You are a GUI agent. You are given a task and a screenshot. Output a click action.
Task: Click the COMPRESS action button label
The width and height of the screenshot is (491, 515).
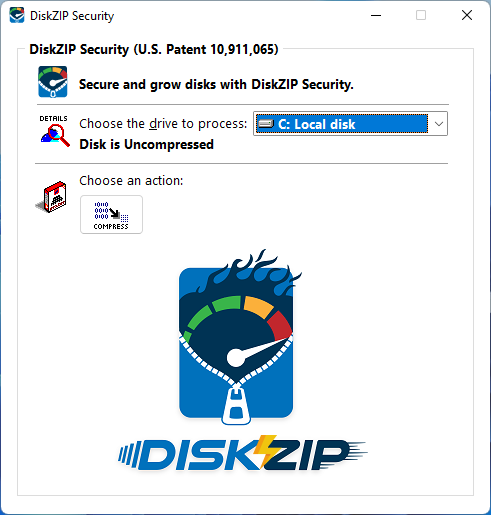(111, 227)
